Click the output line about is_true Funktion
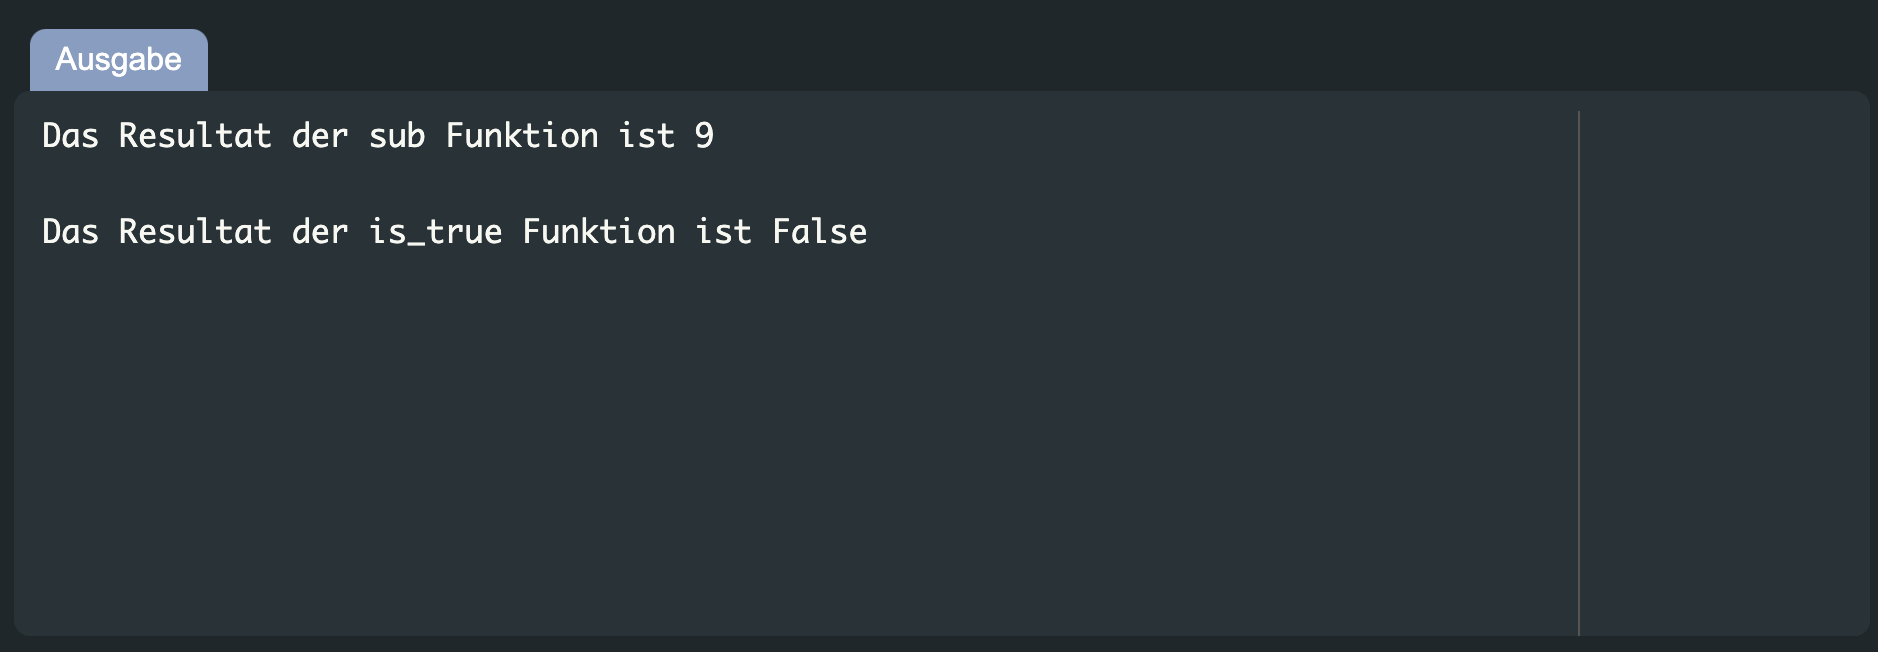Screen dimensions: 1878x652 point(453,231)
